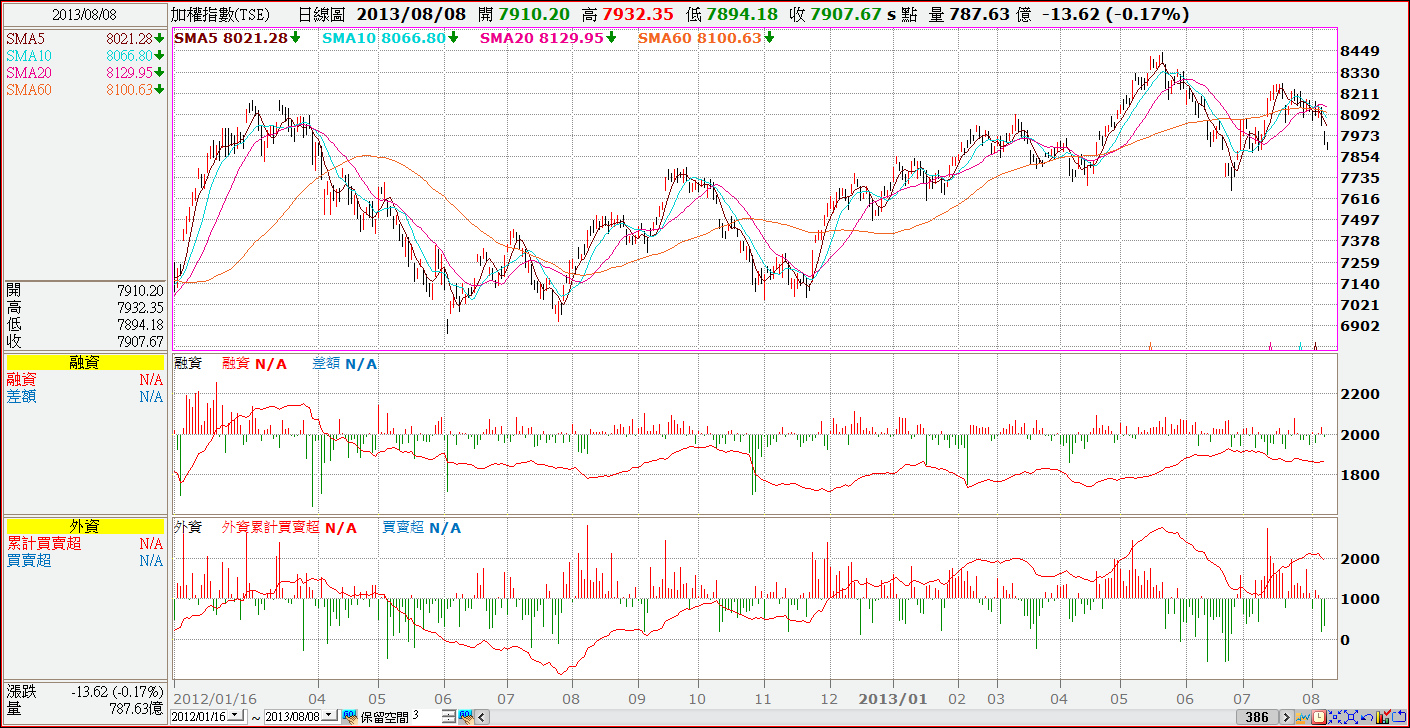This screenshot has height=728, width=1410.
Task: Click 差額 row in left panel
Action: click(84, 396)
